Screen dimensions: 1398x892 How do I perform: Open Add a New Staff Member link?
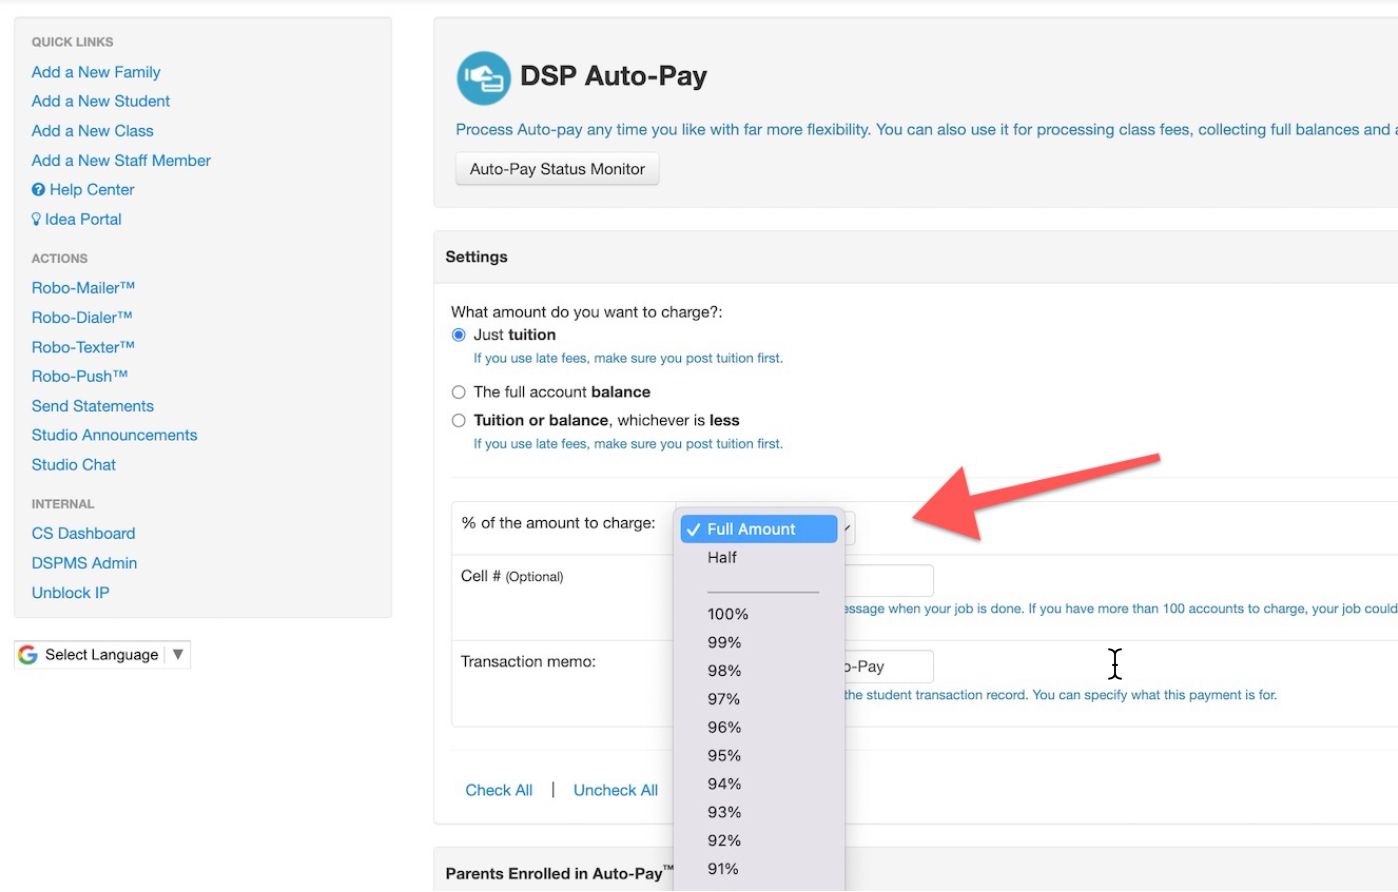(x=121, y=160)
